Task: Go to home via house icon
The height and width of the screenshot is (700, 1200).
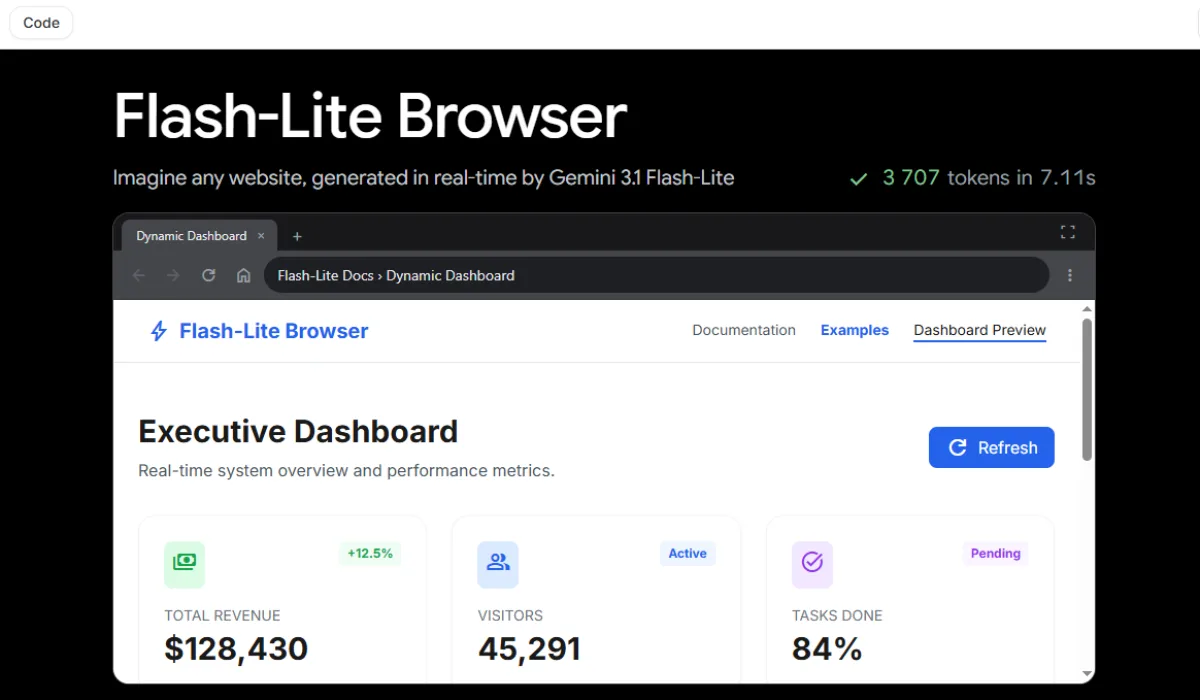Action: click(x=243, y=275)
